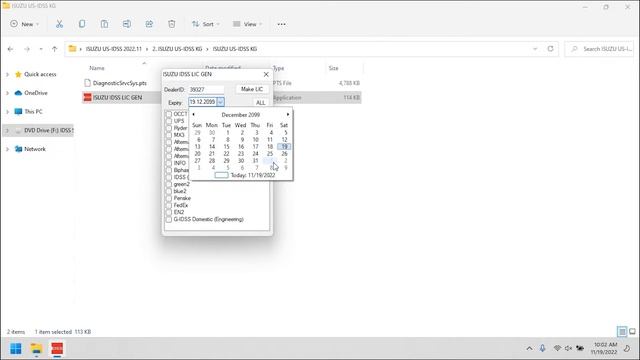Click the DealerID input field
Image resolution: width=640 pixels, height=360 pixels.
[206, 89]
